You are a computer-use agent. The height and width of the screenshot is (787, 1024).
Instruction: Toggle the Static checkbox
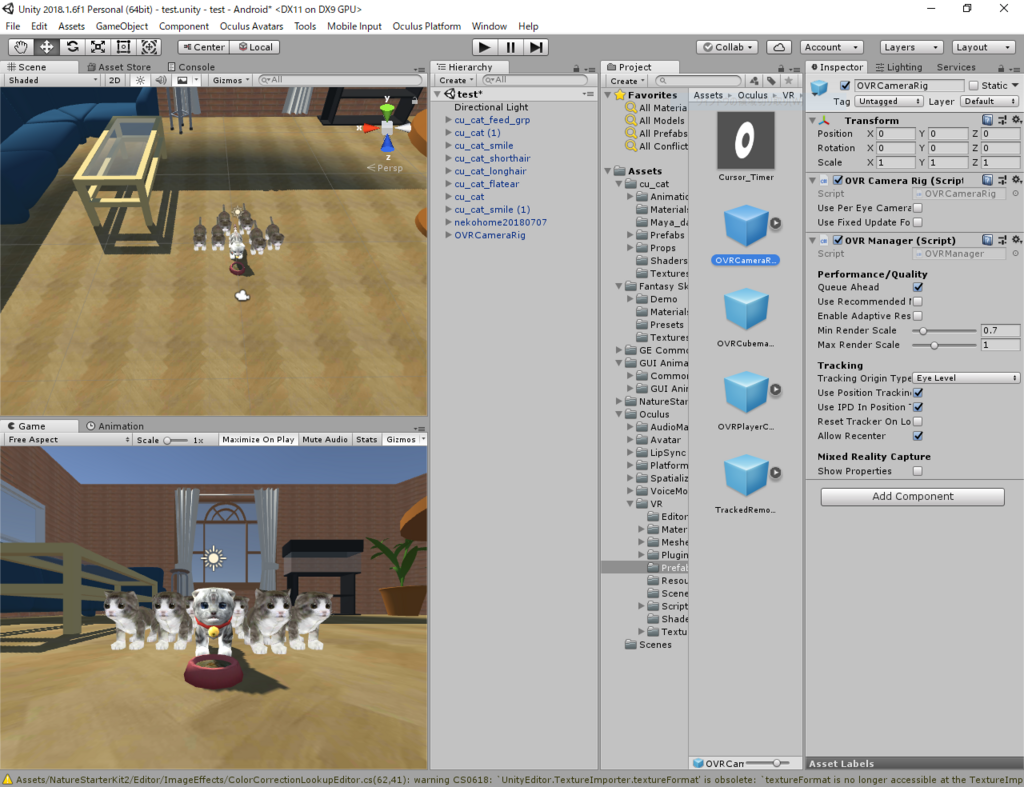[974, 86]
